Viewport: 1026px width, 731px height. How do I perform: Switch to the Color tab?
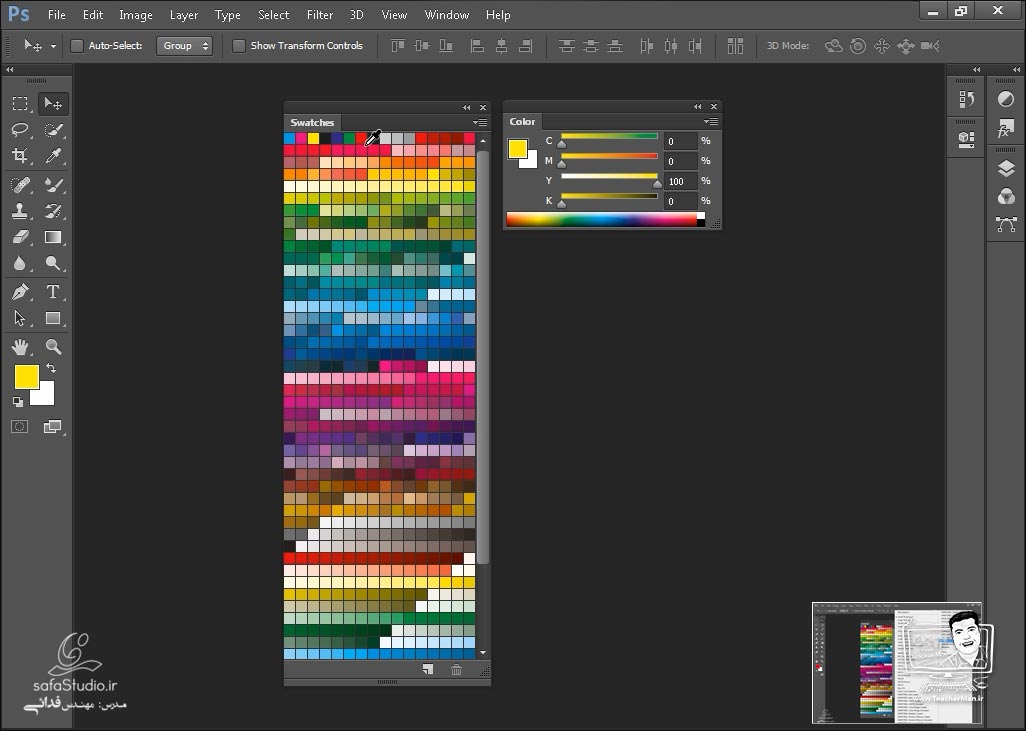coord(522,122)
